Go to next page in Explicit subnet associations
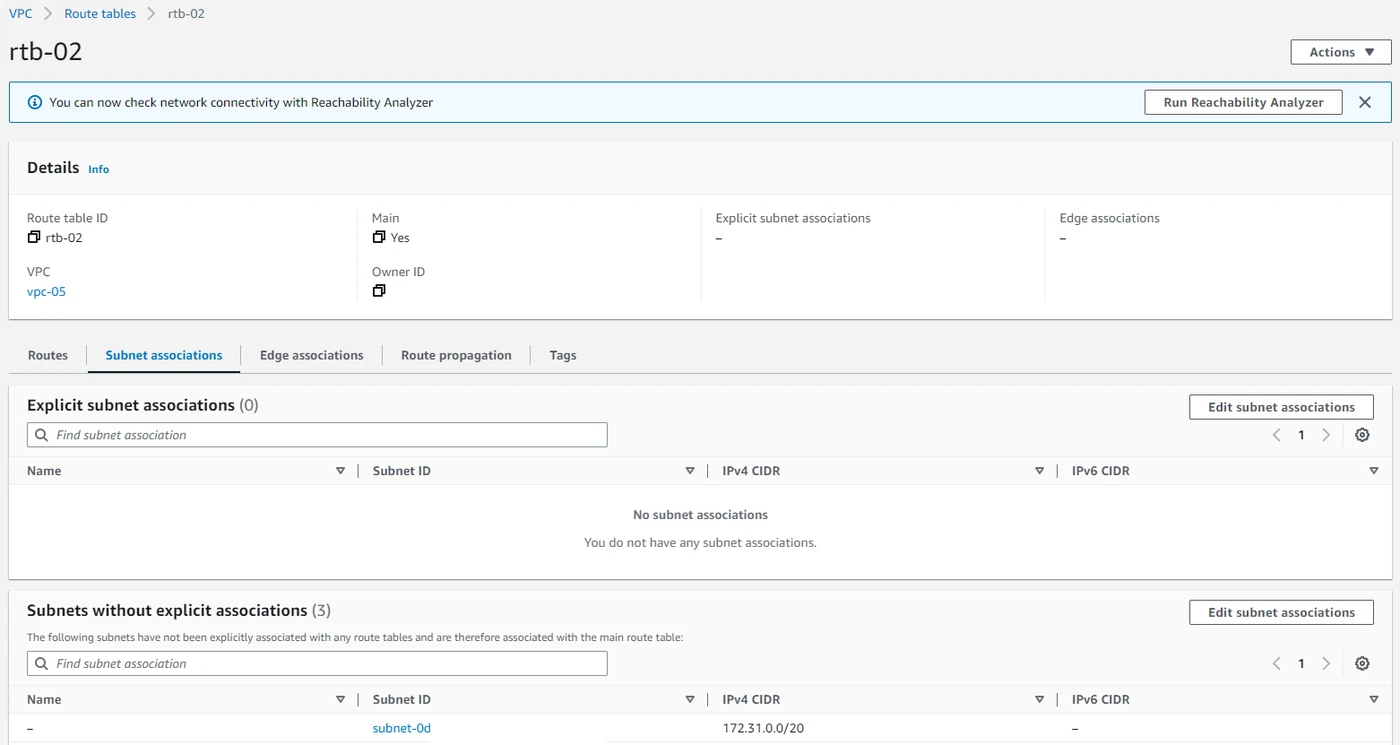Viewport: 1400px width, 745px height. pos(1326,435)
